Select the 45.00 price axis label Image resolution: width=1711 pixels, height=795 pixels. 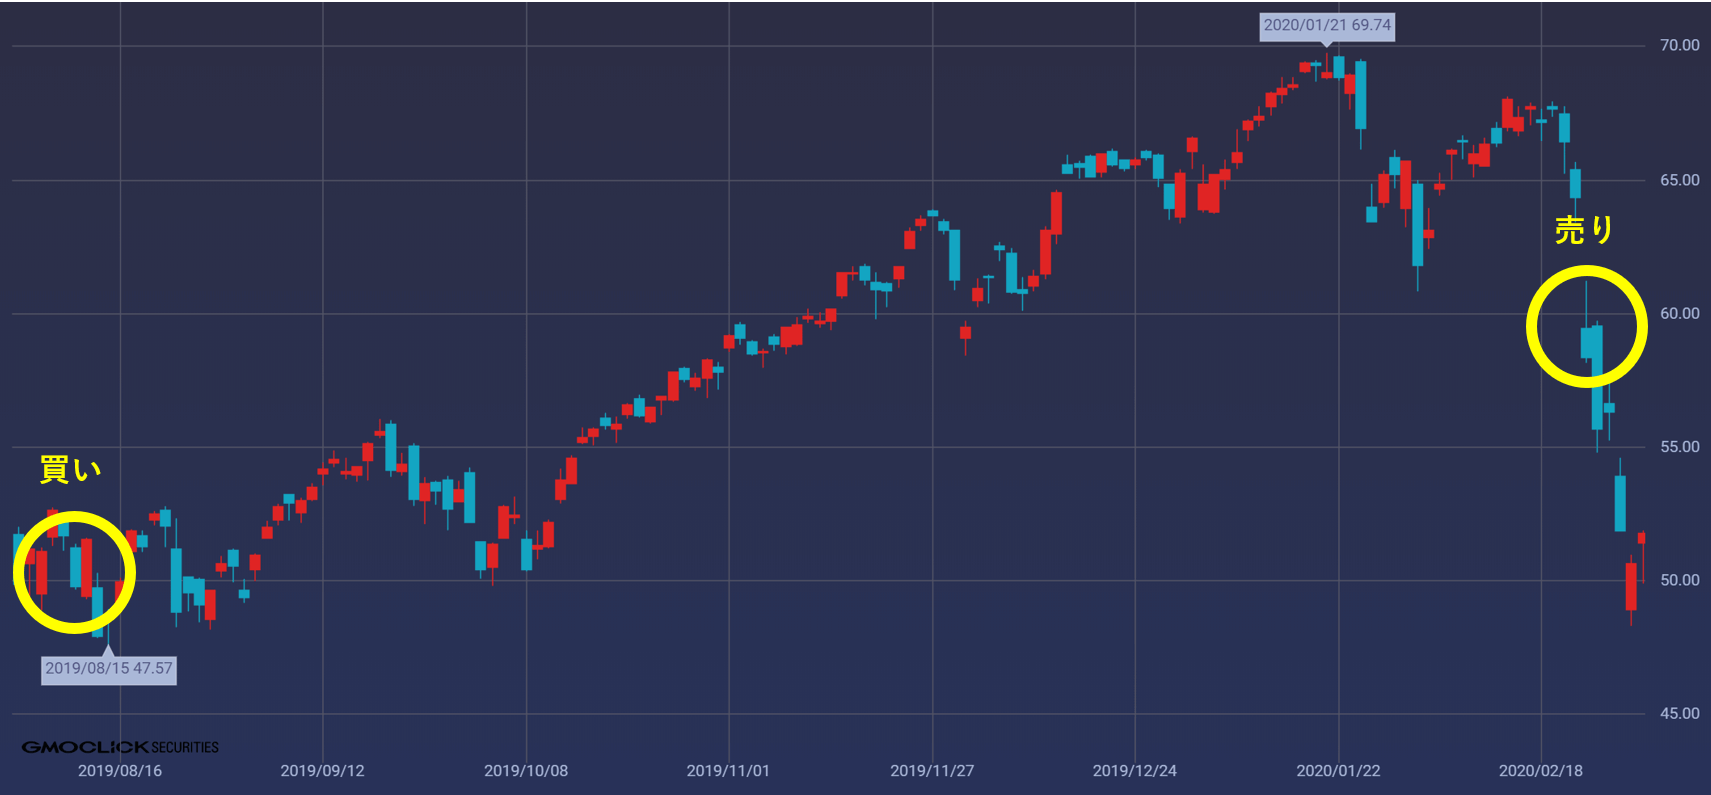1679,713
